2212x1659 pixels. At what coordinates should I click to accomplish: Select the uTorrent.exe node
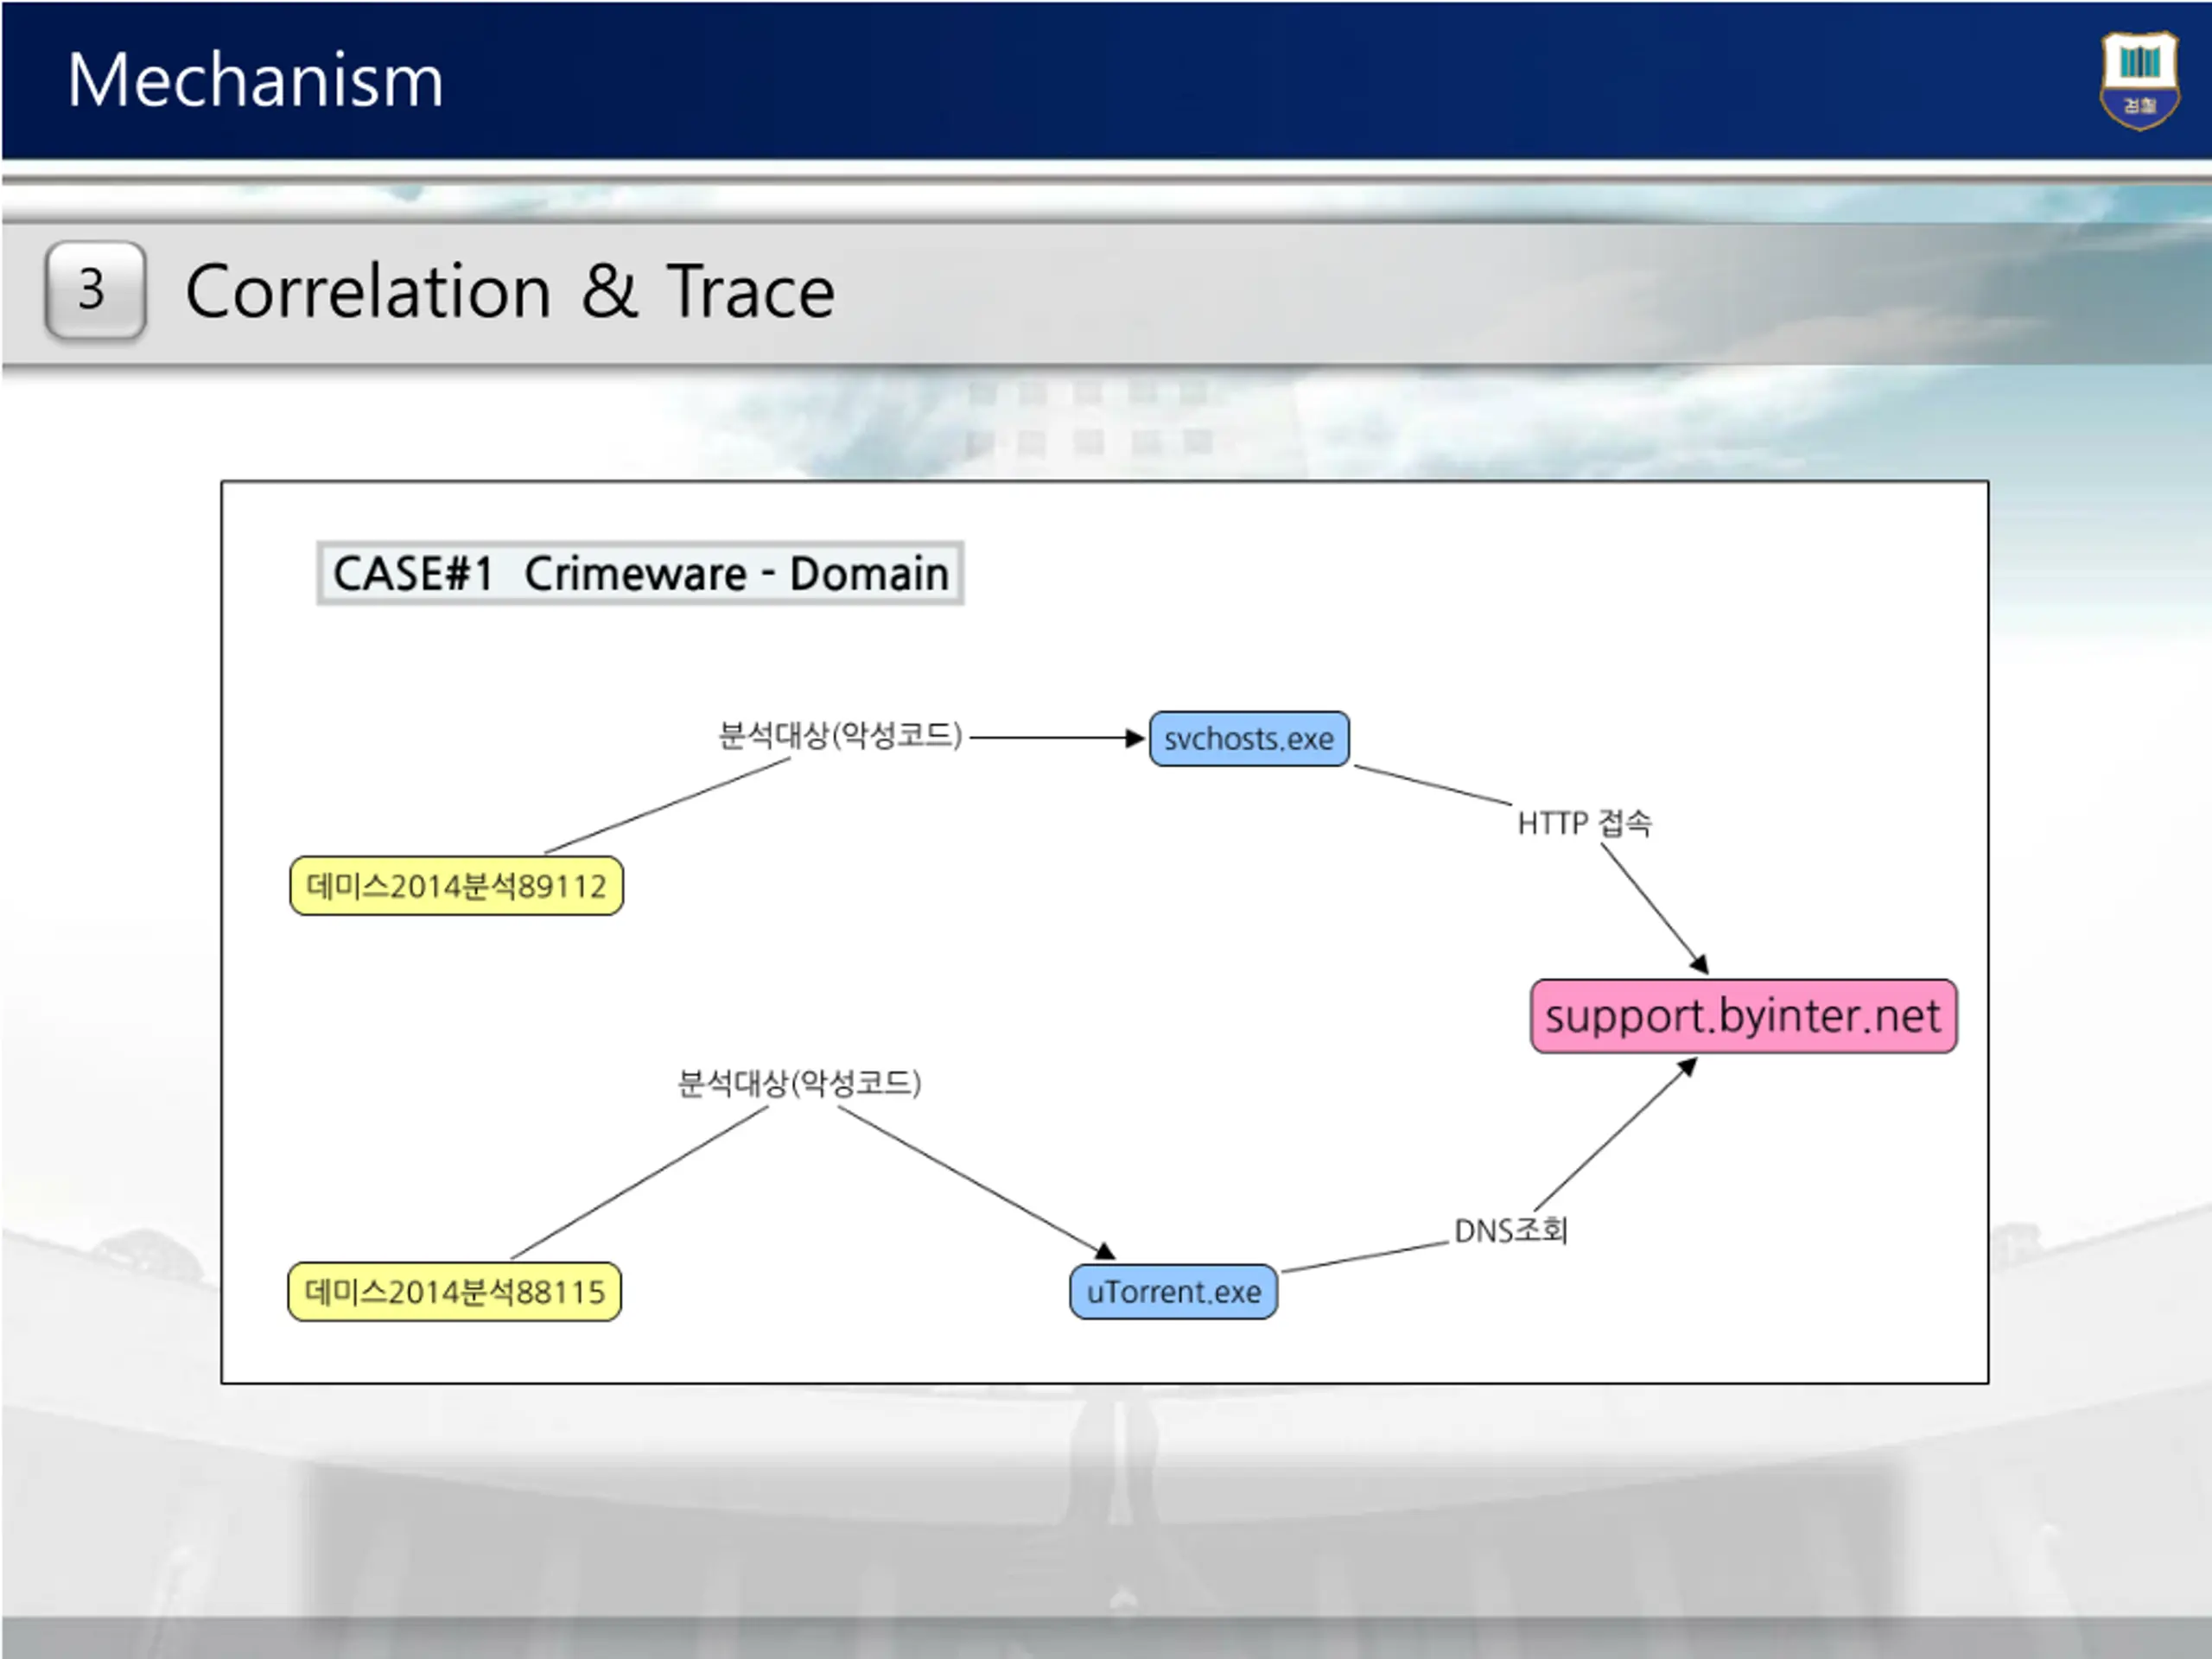[1173, 1291]
